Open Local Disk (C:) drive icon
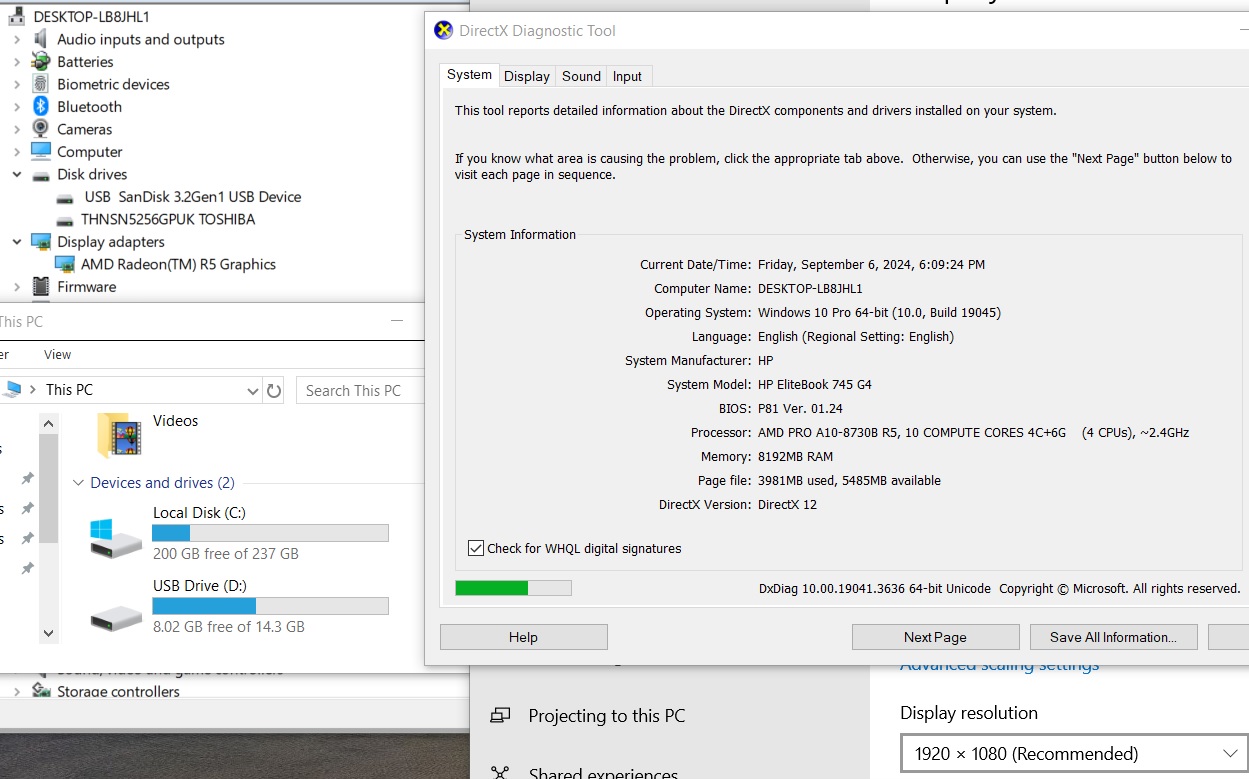This screenshot has height=779, width=1249. pos(116,537)
